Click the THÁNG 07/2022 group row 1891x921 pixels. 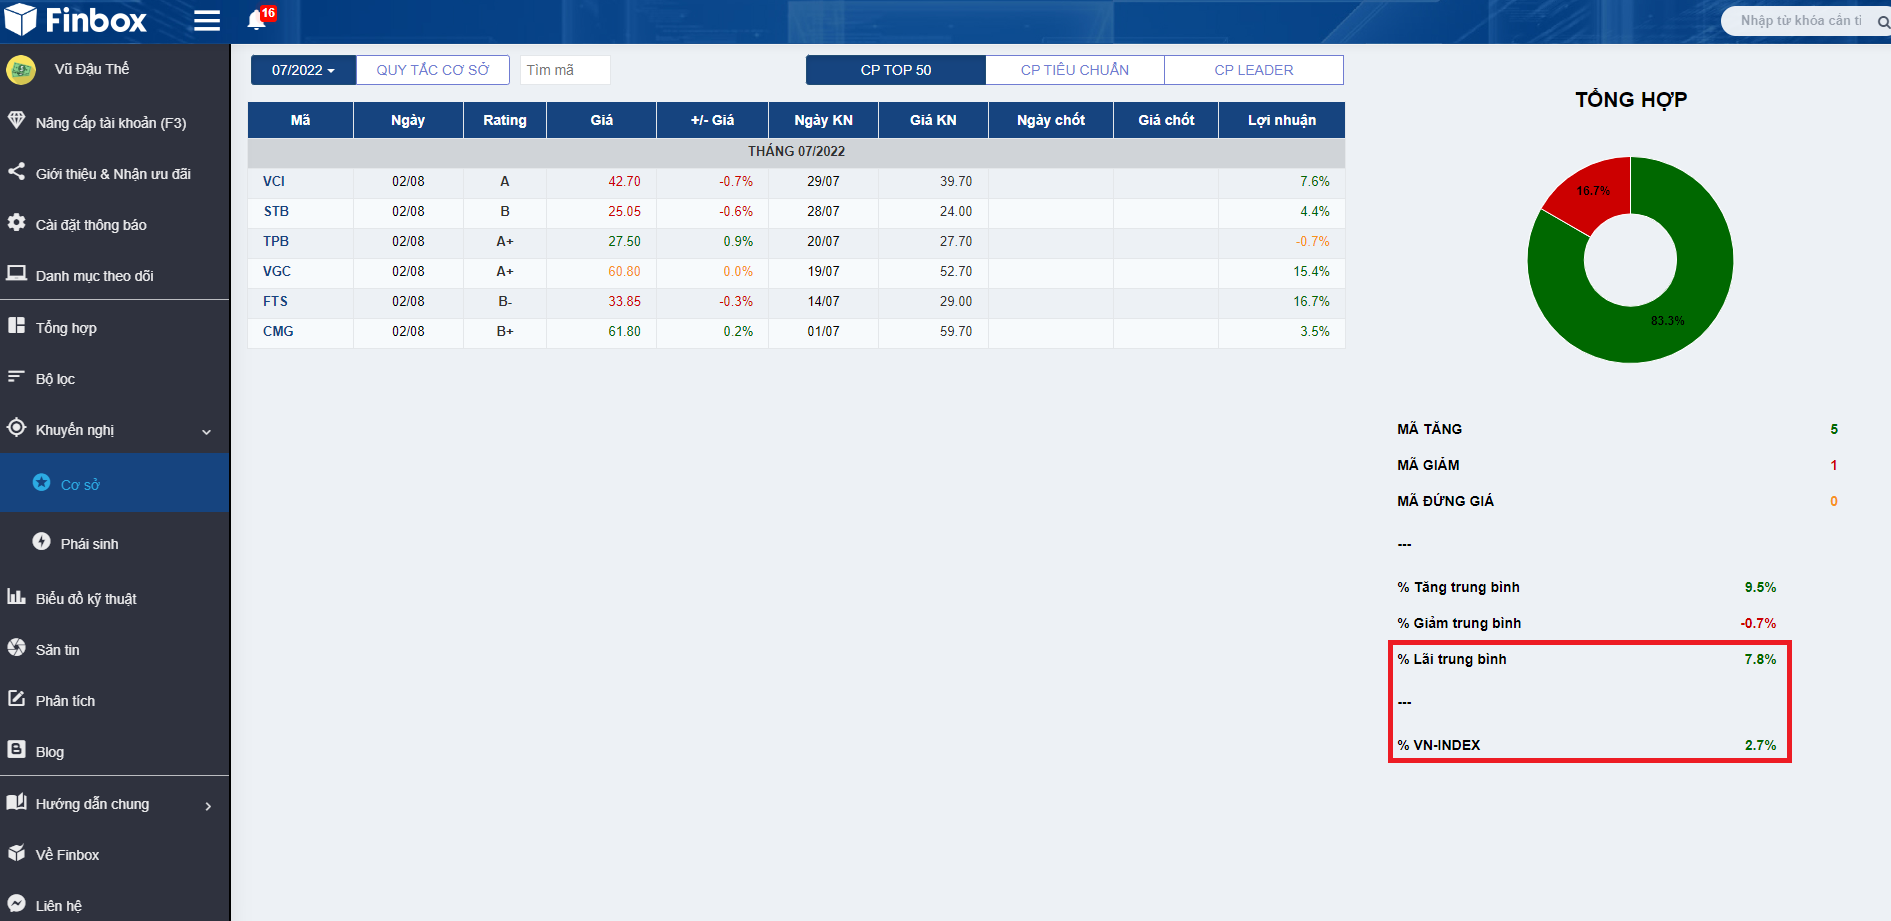coord(796,151)
